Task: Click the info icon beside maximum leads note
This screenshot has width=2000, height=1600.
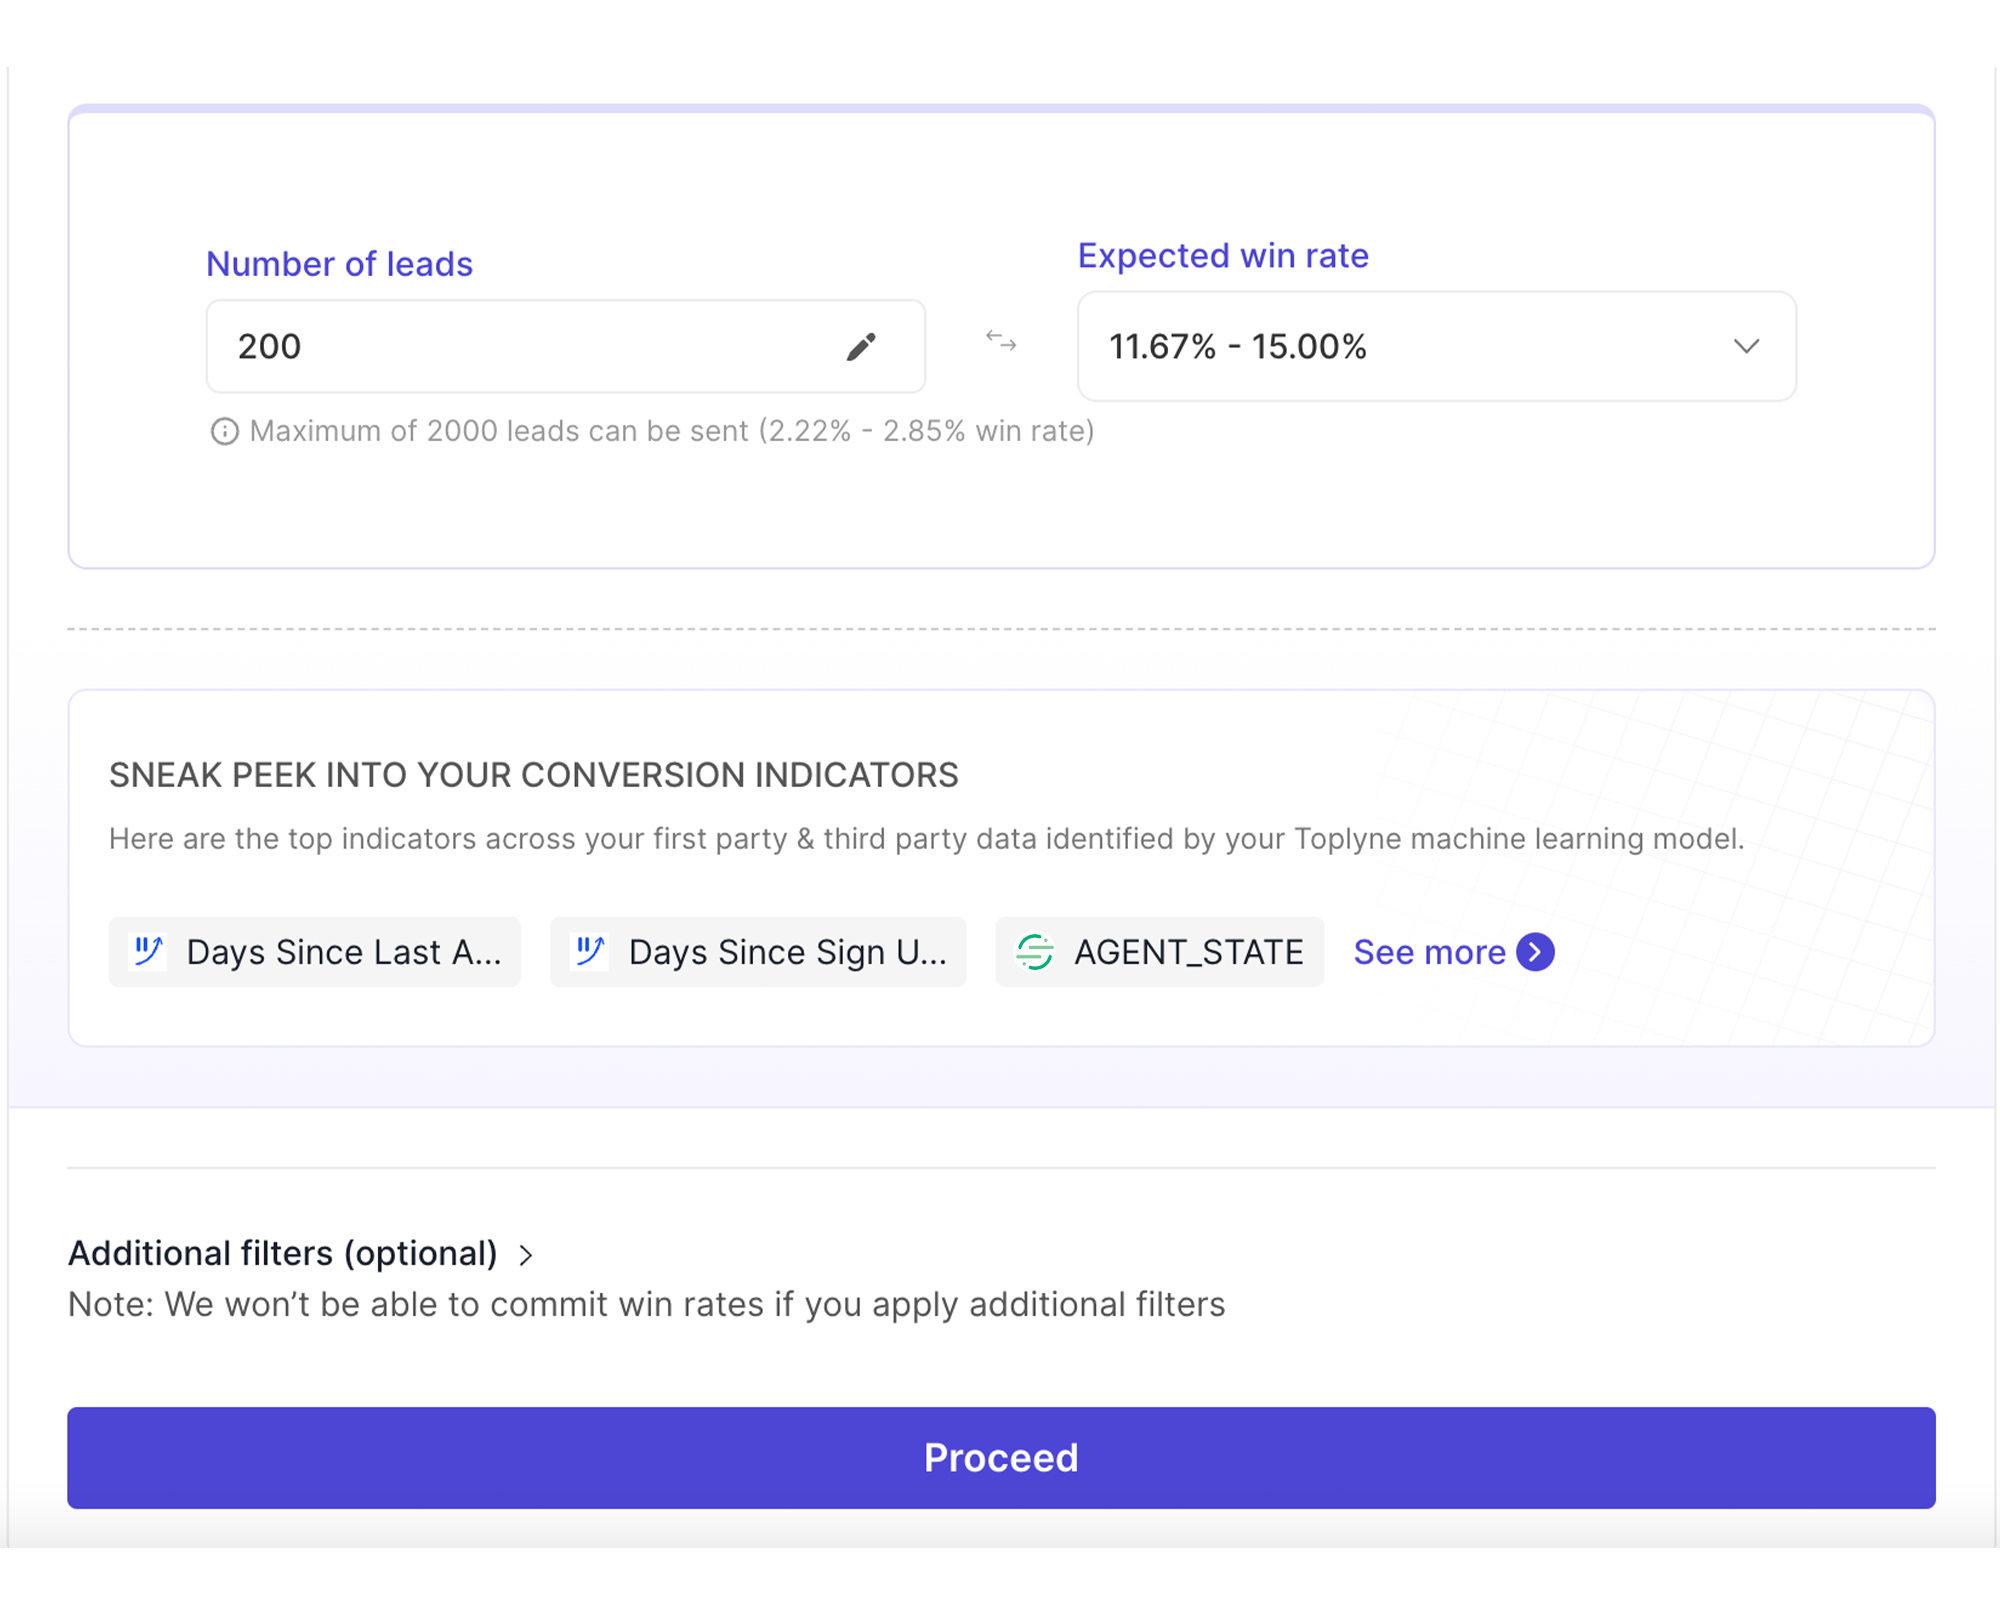Action: click(x=224, y=432)
